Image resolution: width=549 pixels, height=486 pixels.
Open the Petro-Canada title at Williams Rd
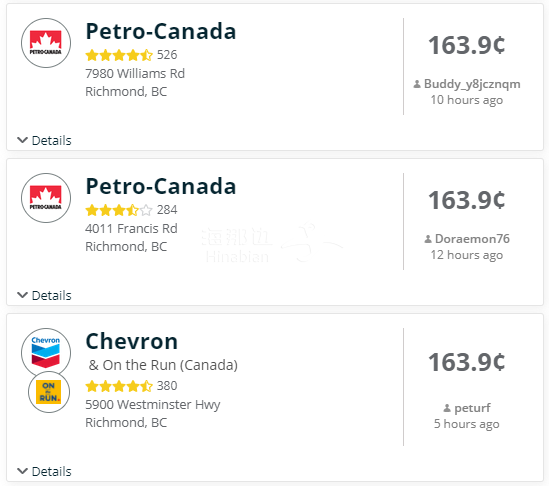point(161,31)
